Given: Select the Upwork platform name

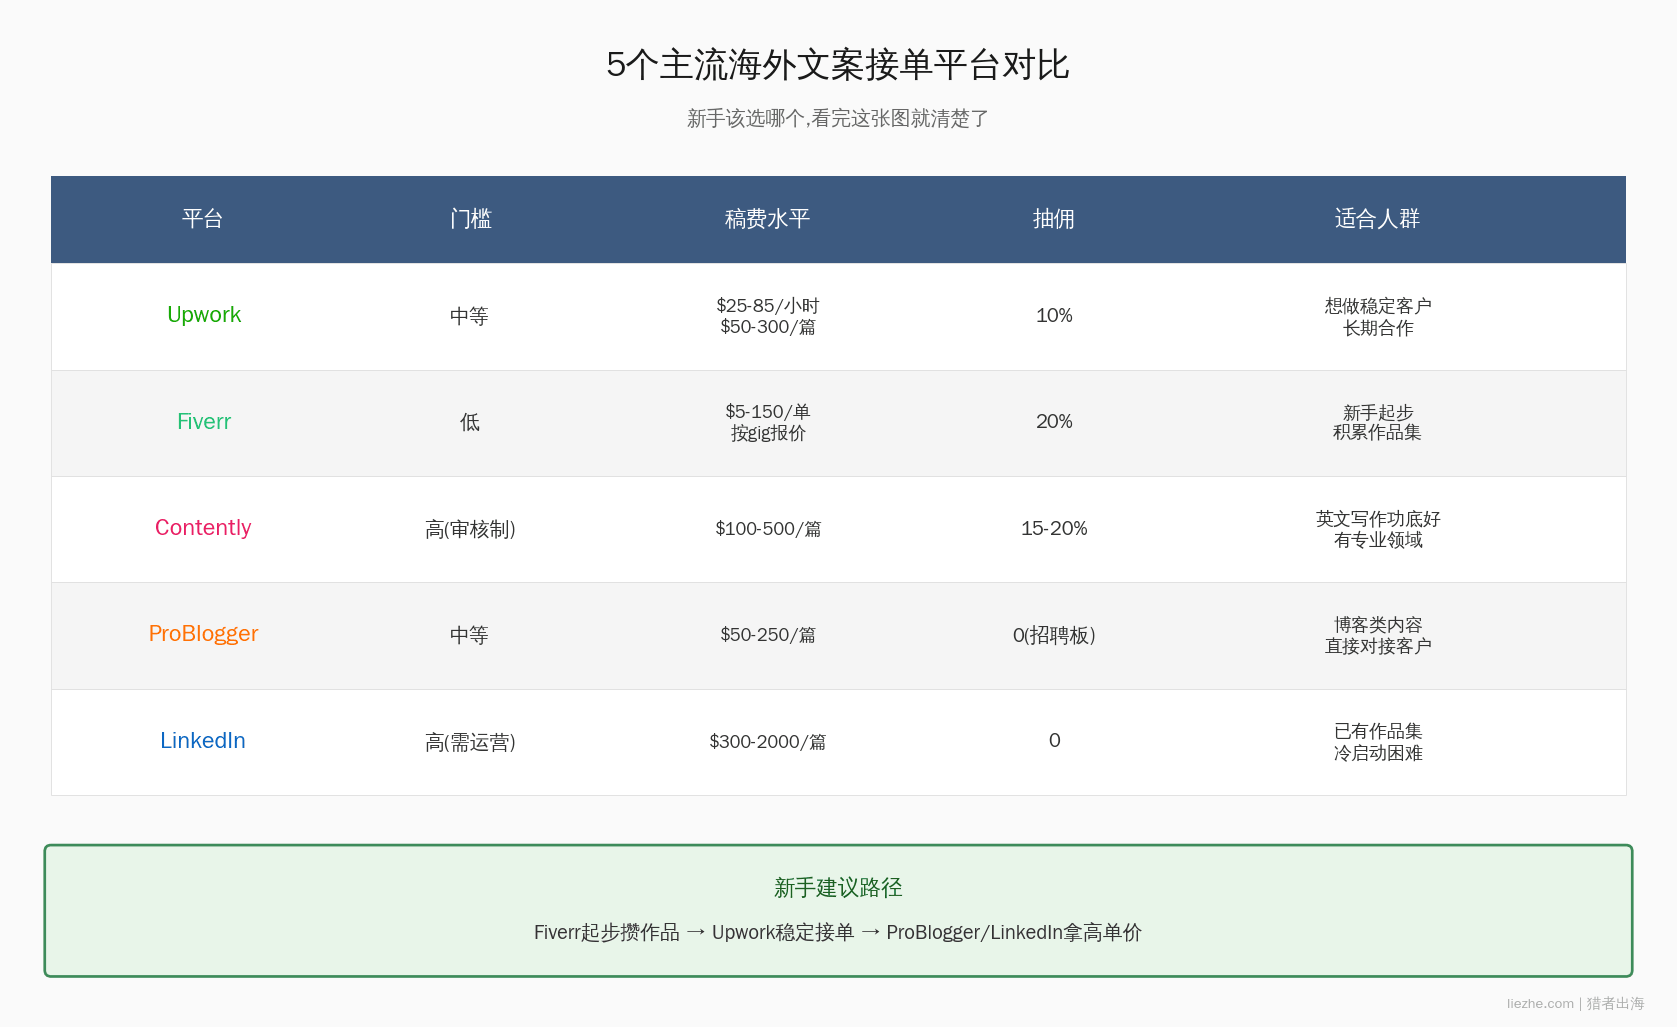Looking at the screenshot, I should [x=204, y=315].
